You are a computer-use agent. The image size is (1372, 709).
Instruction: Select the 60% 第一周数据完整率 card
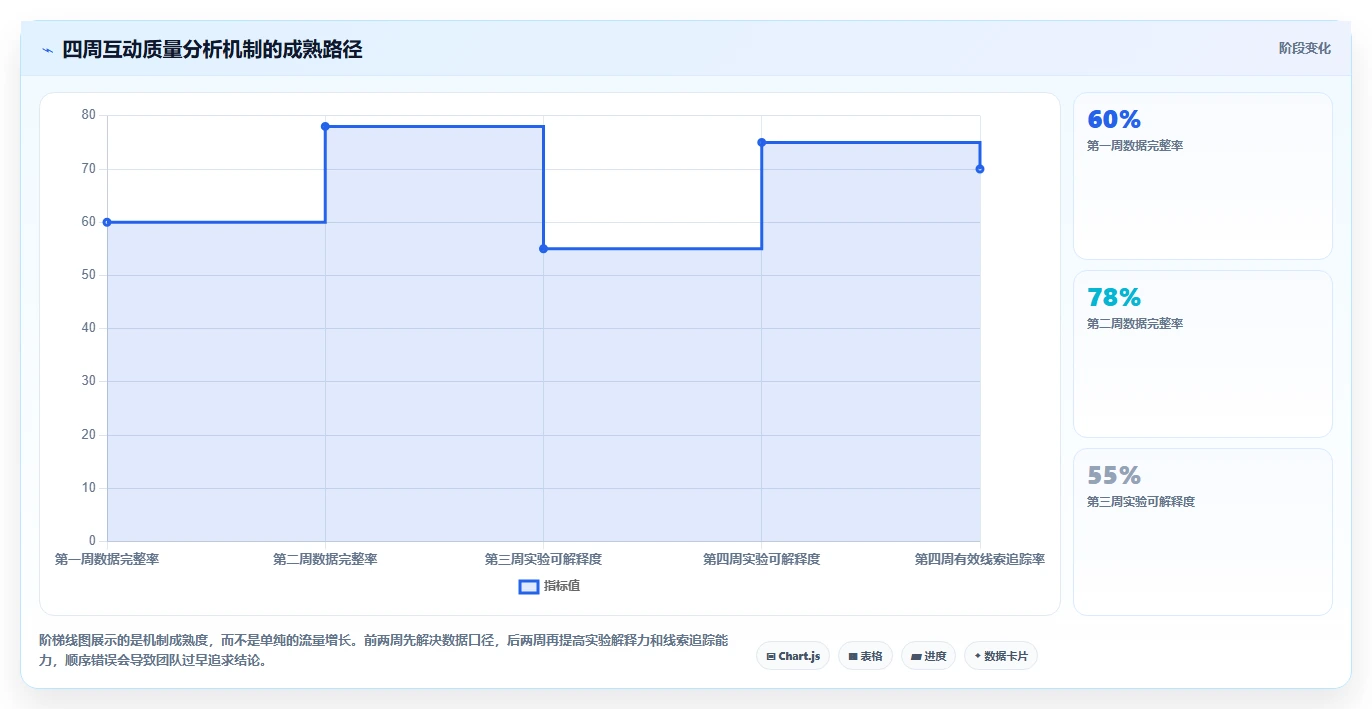1203,176
